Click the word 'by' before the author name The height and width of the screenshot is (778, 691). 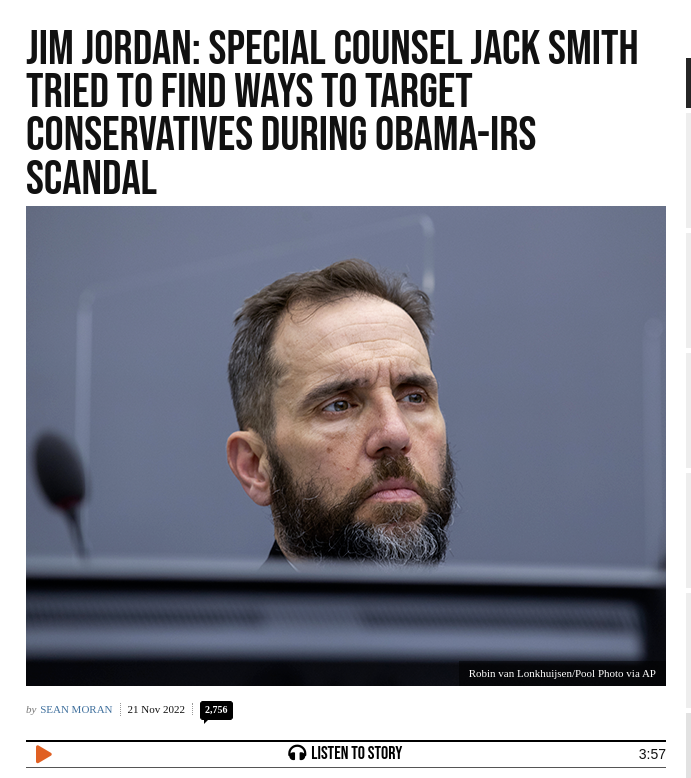[31, 710]
